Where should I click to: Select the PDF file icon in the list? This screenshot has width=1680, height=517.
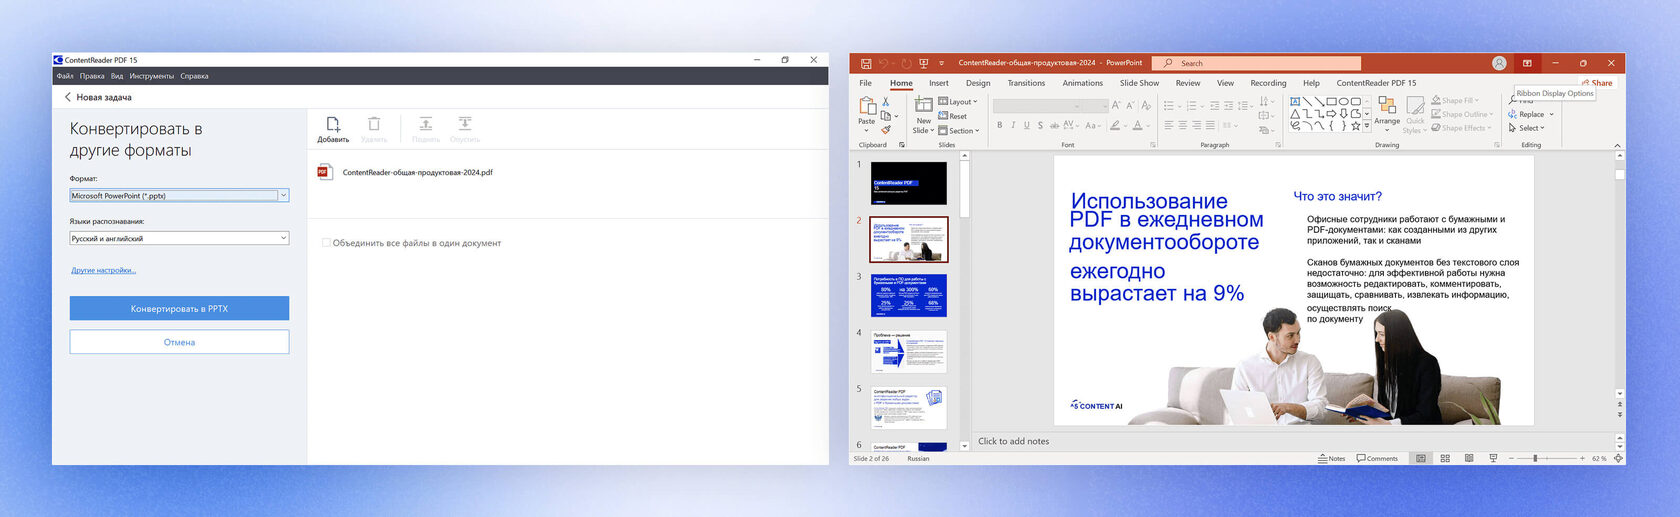tap(323, 172)
